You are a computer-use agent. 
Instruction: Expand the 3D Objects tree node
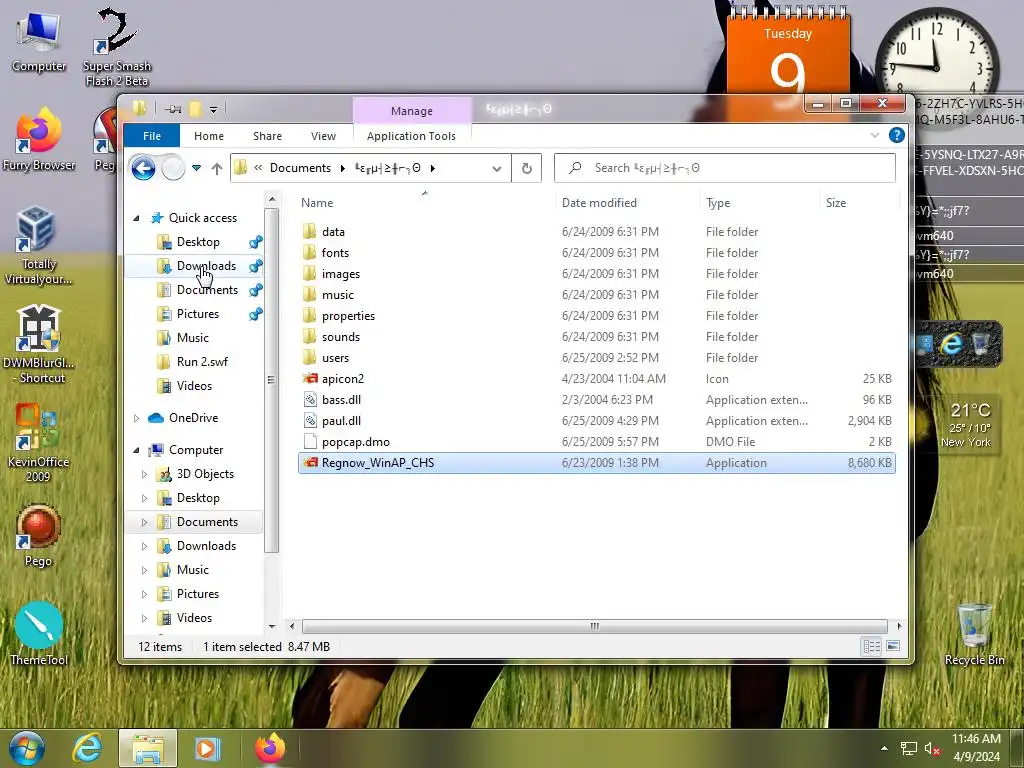pos(144,474)
